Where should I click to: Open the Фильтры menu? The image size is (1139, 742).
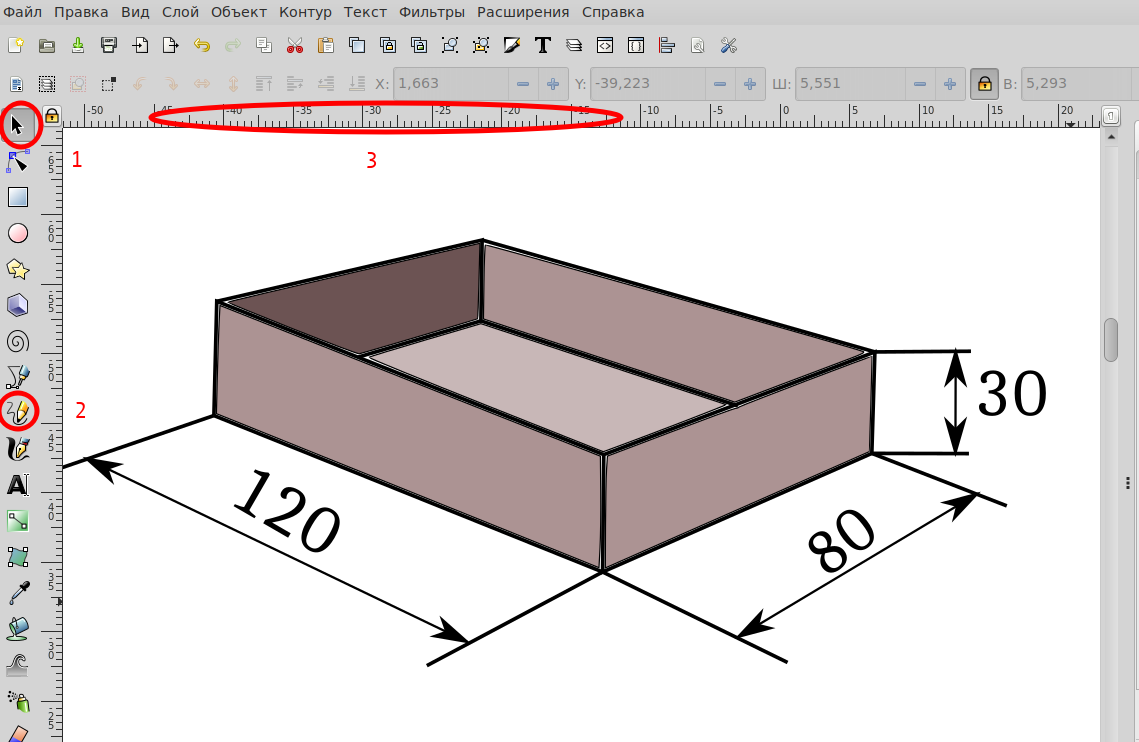click(x=432, y=12)
